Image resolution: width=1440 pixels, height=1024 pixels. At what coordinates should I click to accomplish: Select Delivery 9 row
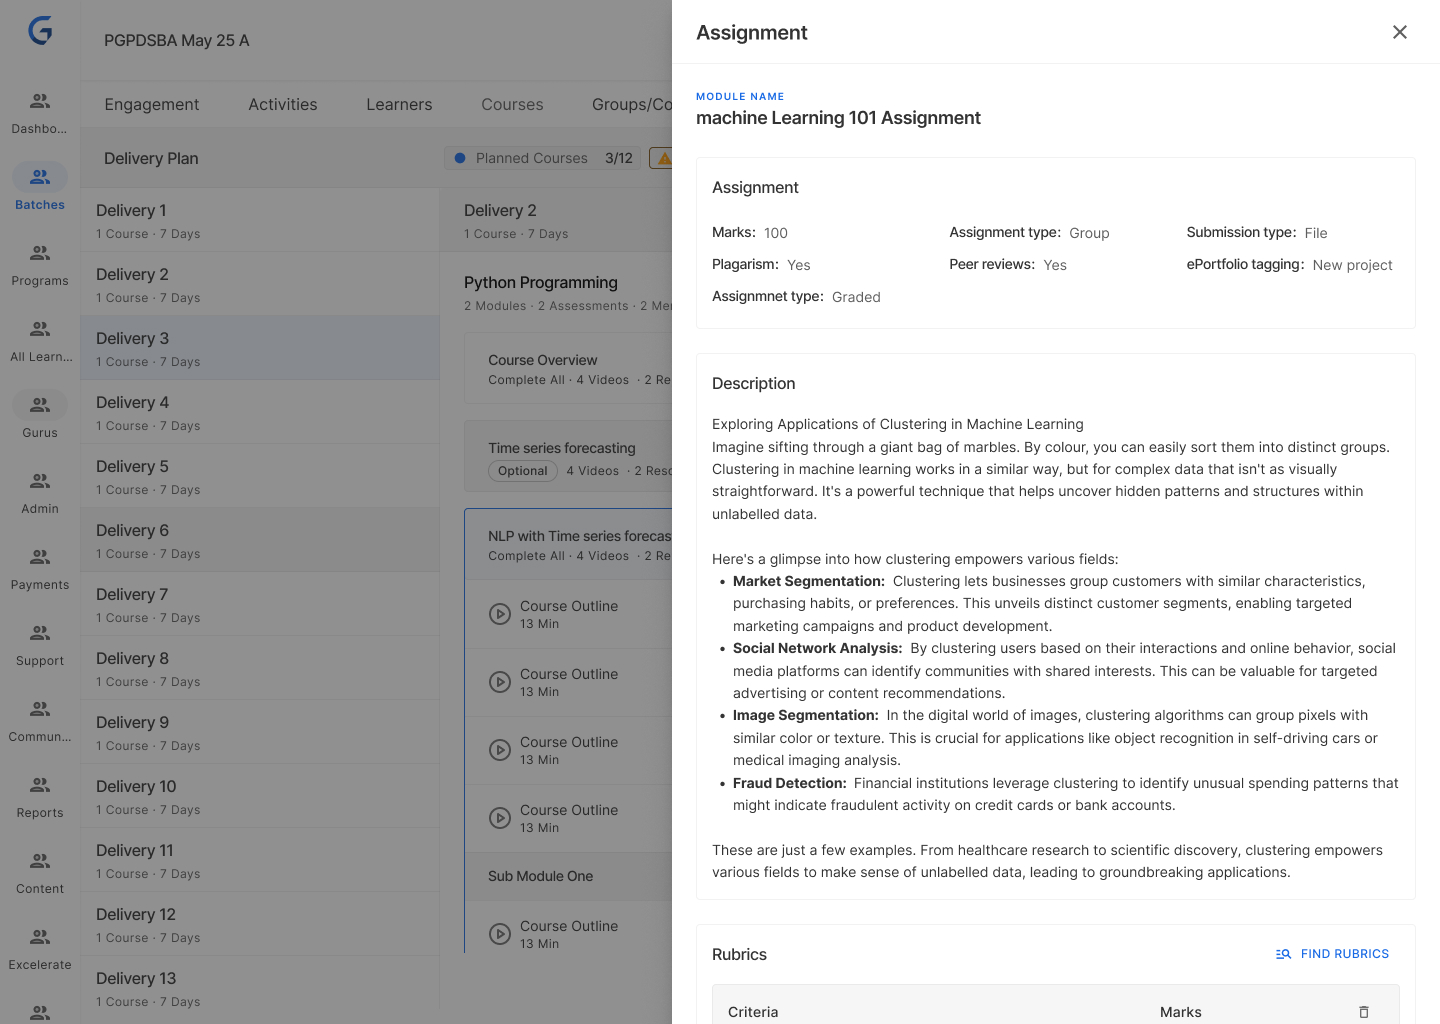click(x=260, y=732)
